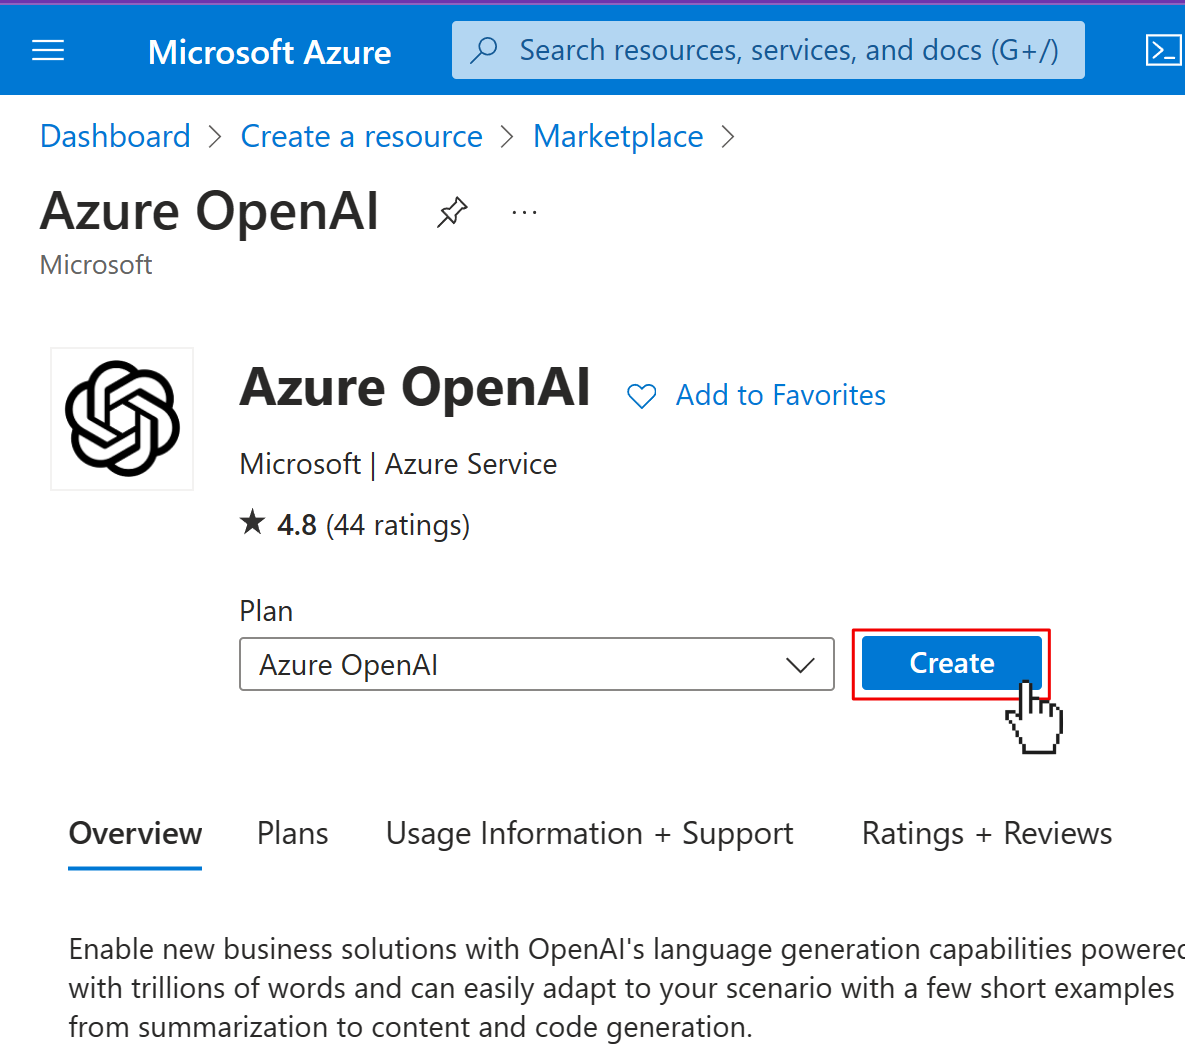Go to Dashboard breadcrumb
Screen dimensions: 1185x1057
[115, 137]
